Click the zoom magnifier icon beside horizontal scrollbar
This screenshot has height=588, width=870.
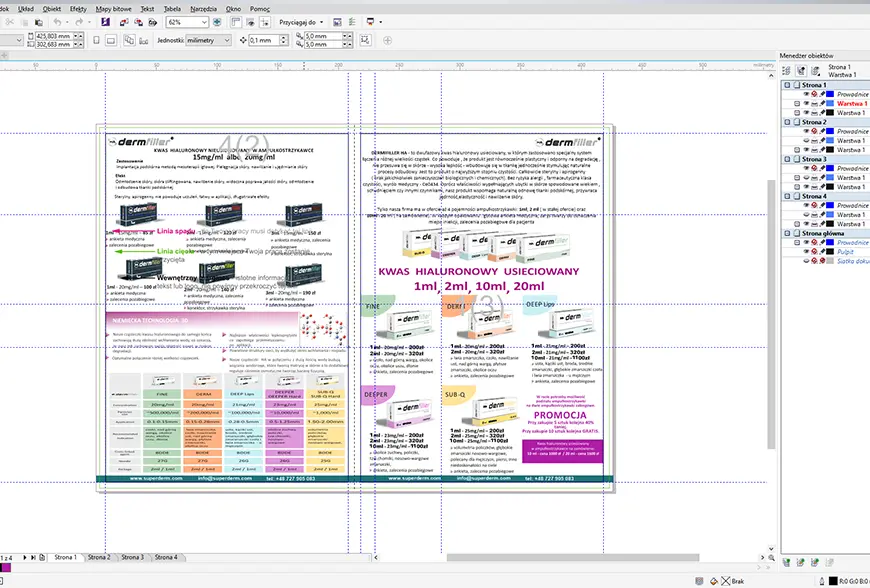(772, 557)
